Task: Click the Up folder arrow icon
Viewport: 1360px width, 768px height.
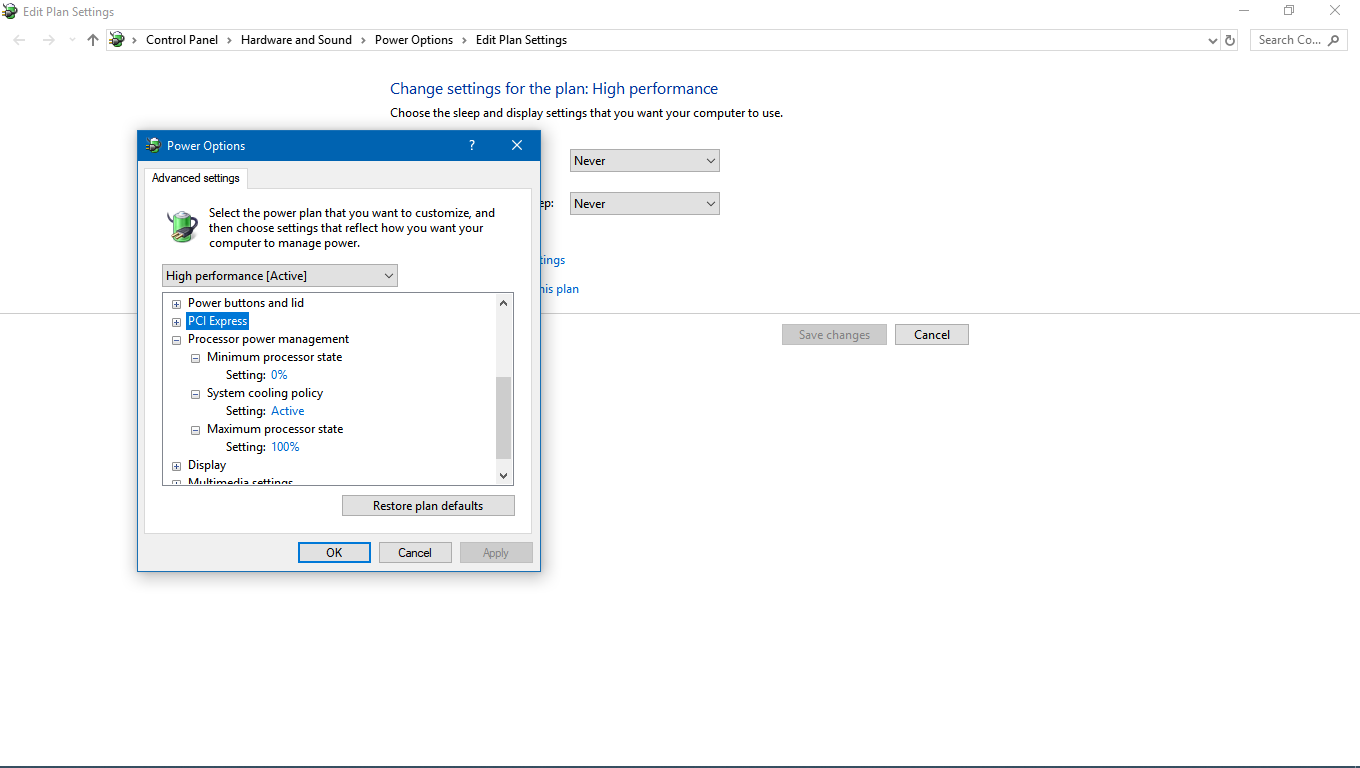Action: tap(93, 40)
